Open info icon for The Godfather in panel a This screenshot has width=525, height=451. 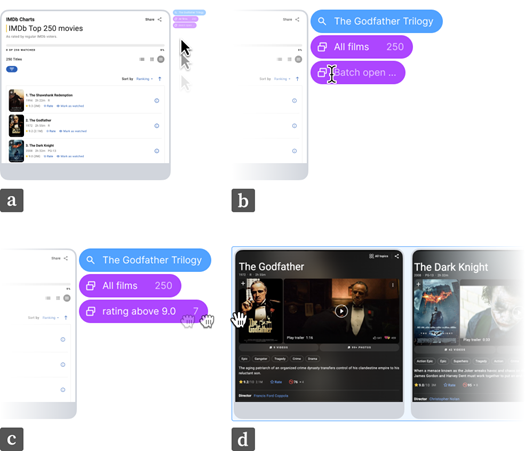157,126
